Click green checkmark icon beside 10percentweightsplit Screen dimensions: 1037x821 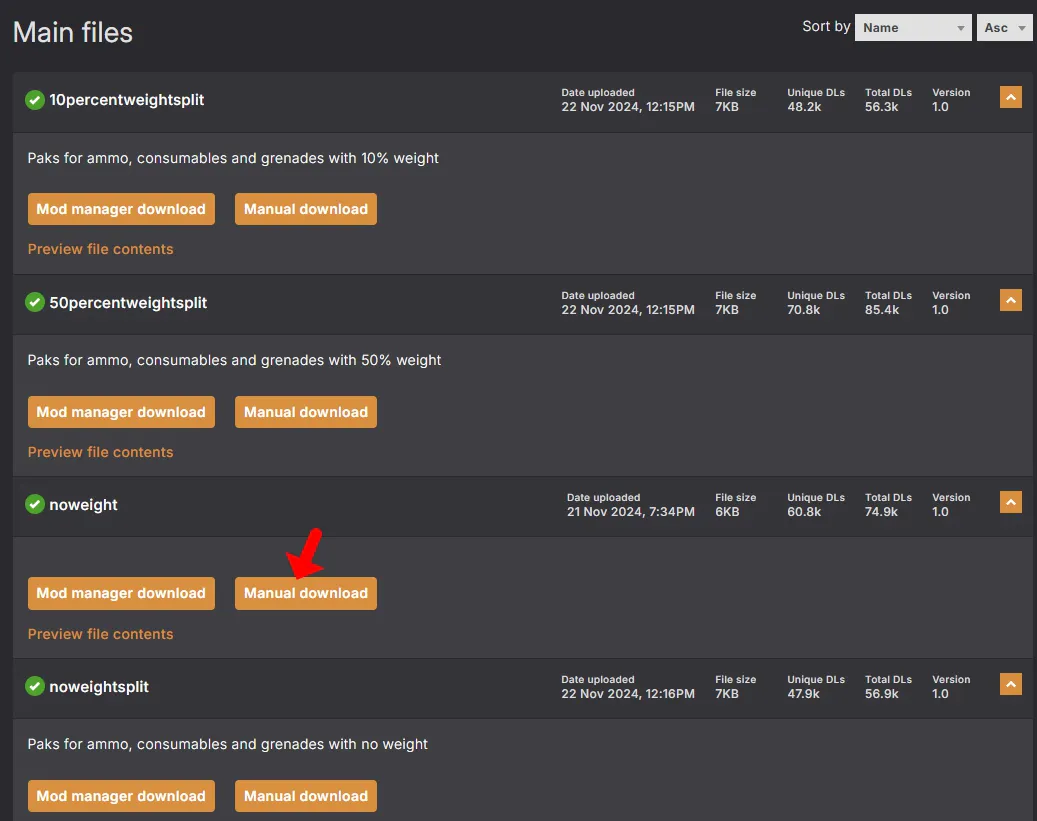[35, 100]
